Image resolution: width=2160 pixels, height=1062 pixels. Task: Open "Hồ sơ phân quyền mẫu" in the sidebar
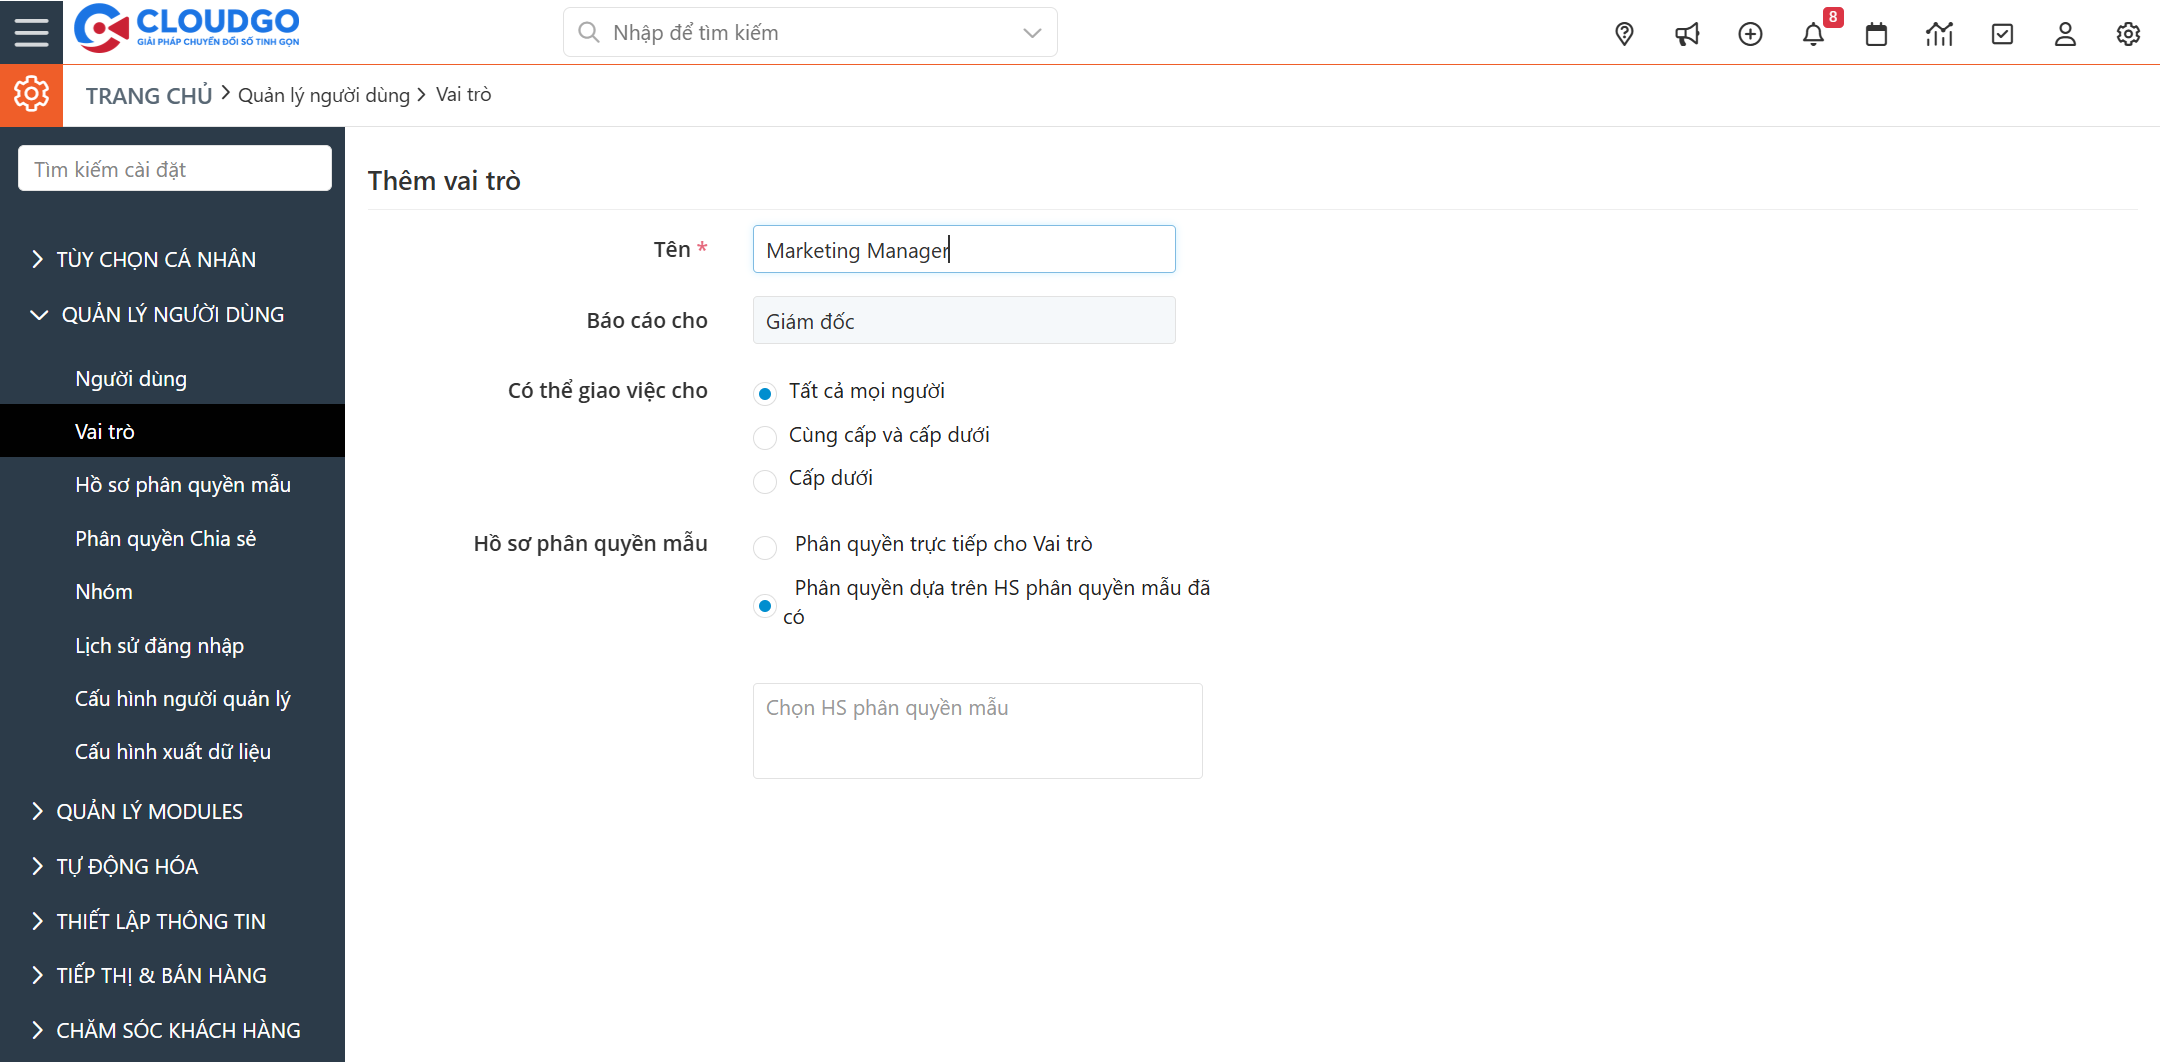(183, 484)
